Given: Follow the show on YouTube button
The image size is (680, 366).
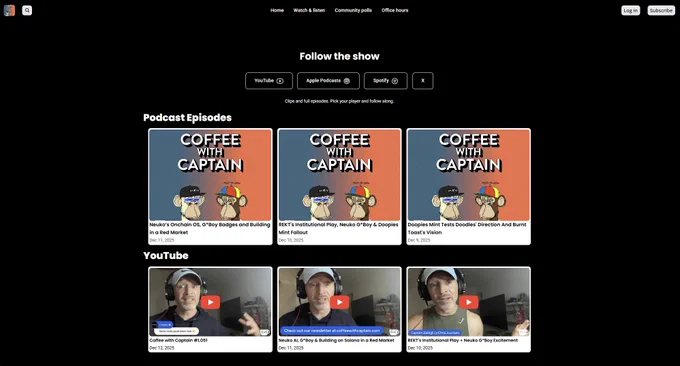Looking at the screenshot, I should (269, 81).
